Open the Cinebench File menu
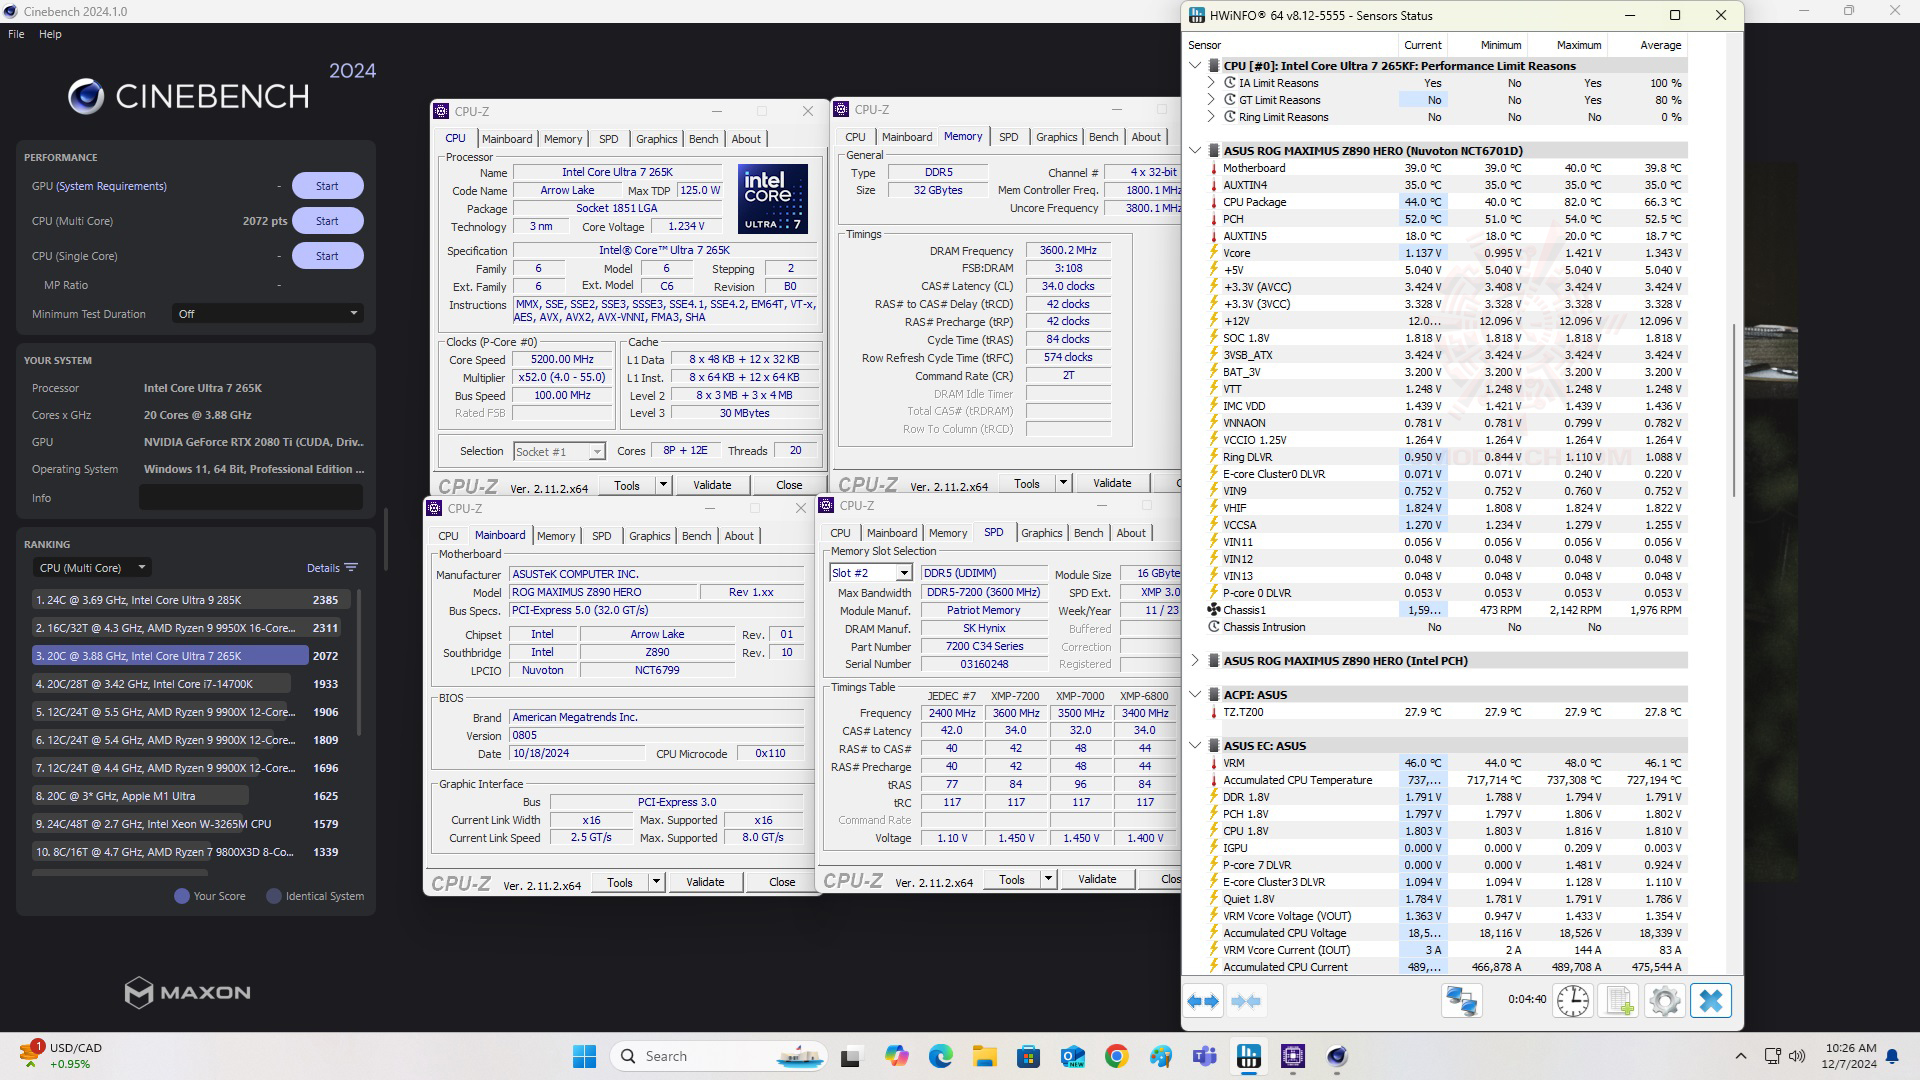Screen dimensions: 1920x1080 (x=16, y=34)
